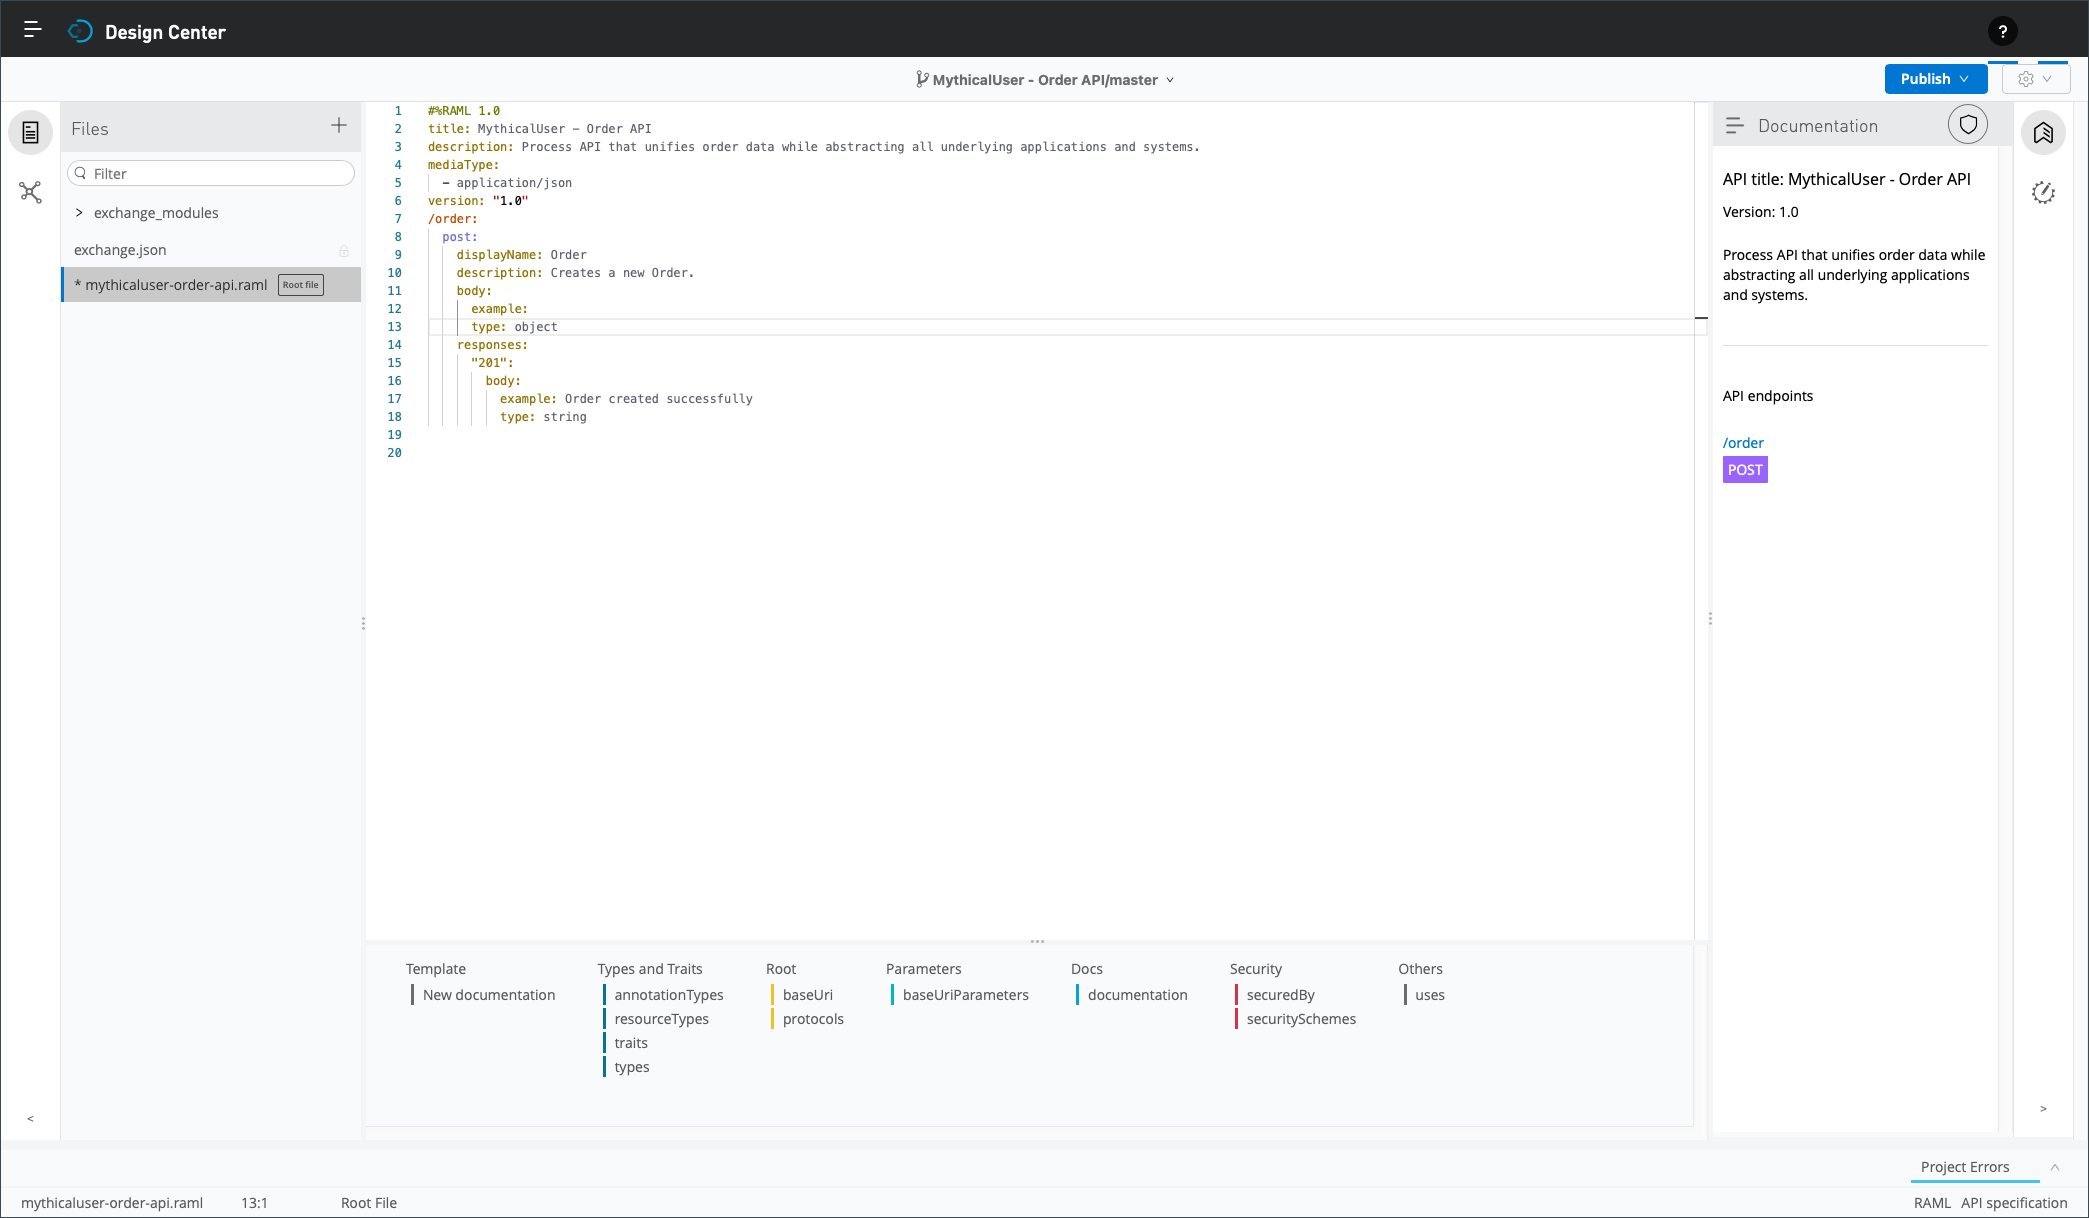This screenshot has height=1218, width=2089.
Task: Add a new file with plus icon
Action: click(339, 125)
